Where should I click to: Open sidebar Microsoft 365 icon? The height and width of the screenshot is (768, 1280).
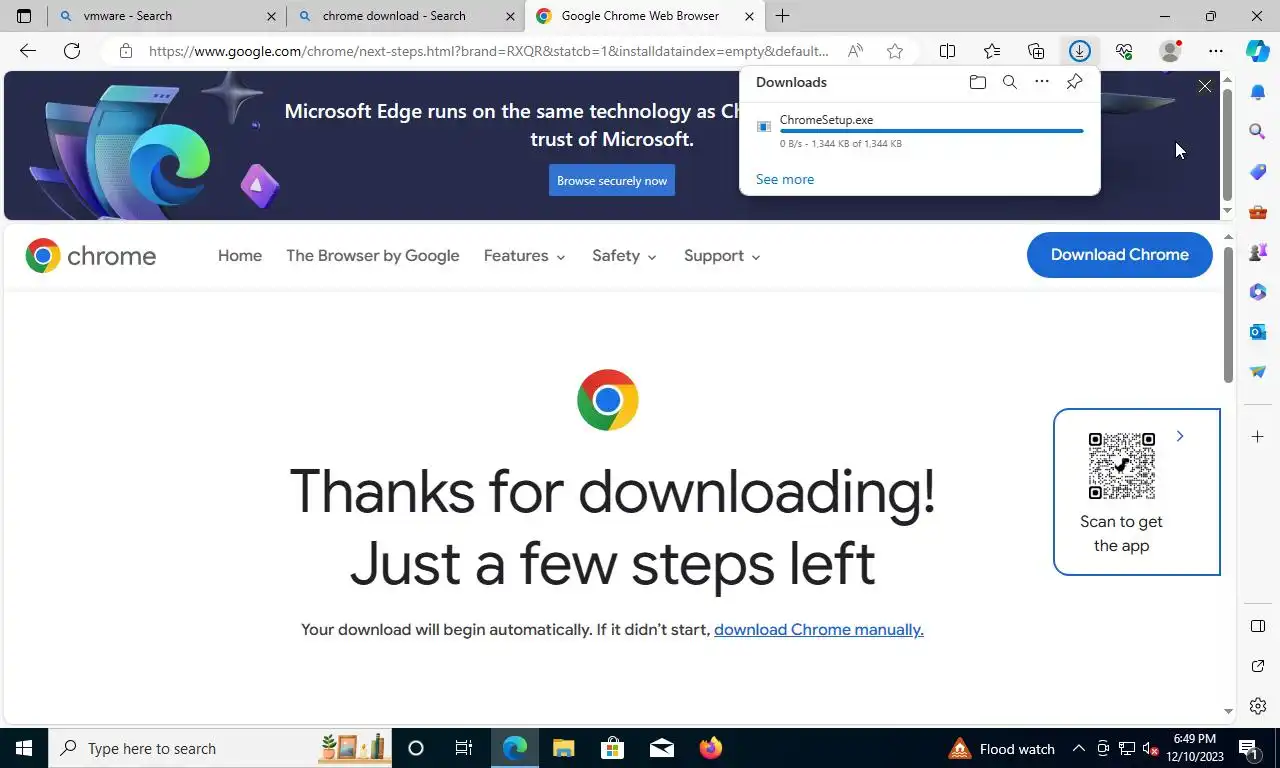point(1258,291)
